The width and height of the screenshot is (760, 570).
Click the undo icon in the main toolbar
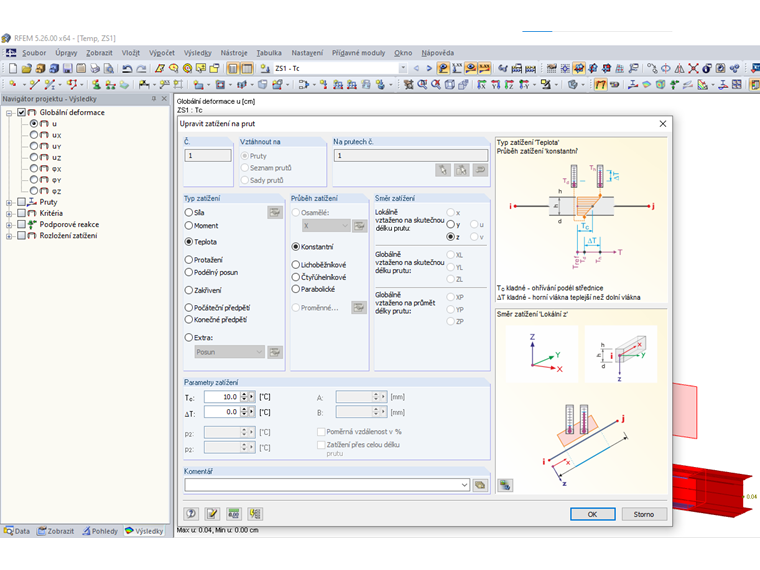[127, 69]
